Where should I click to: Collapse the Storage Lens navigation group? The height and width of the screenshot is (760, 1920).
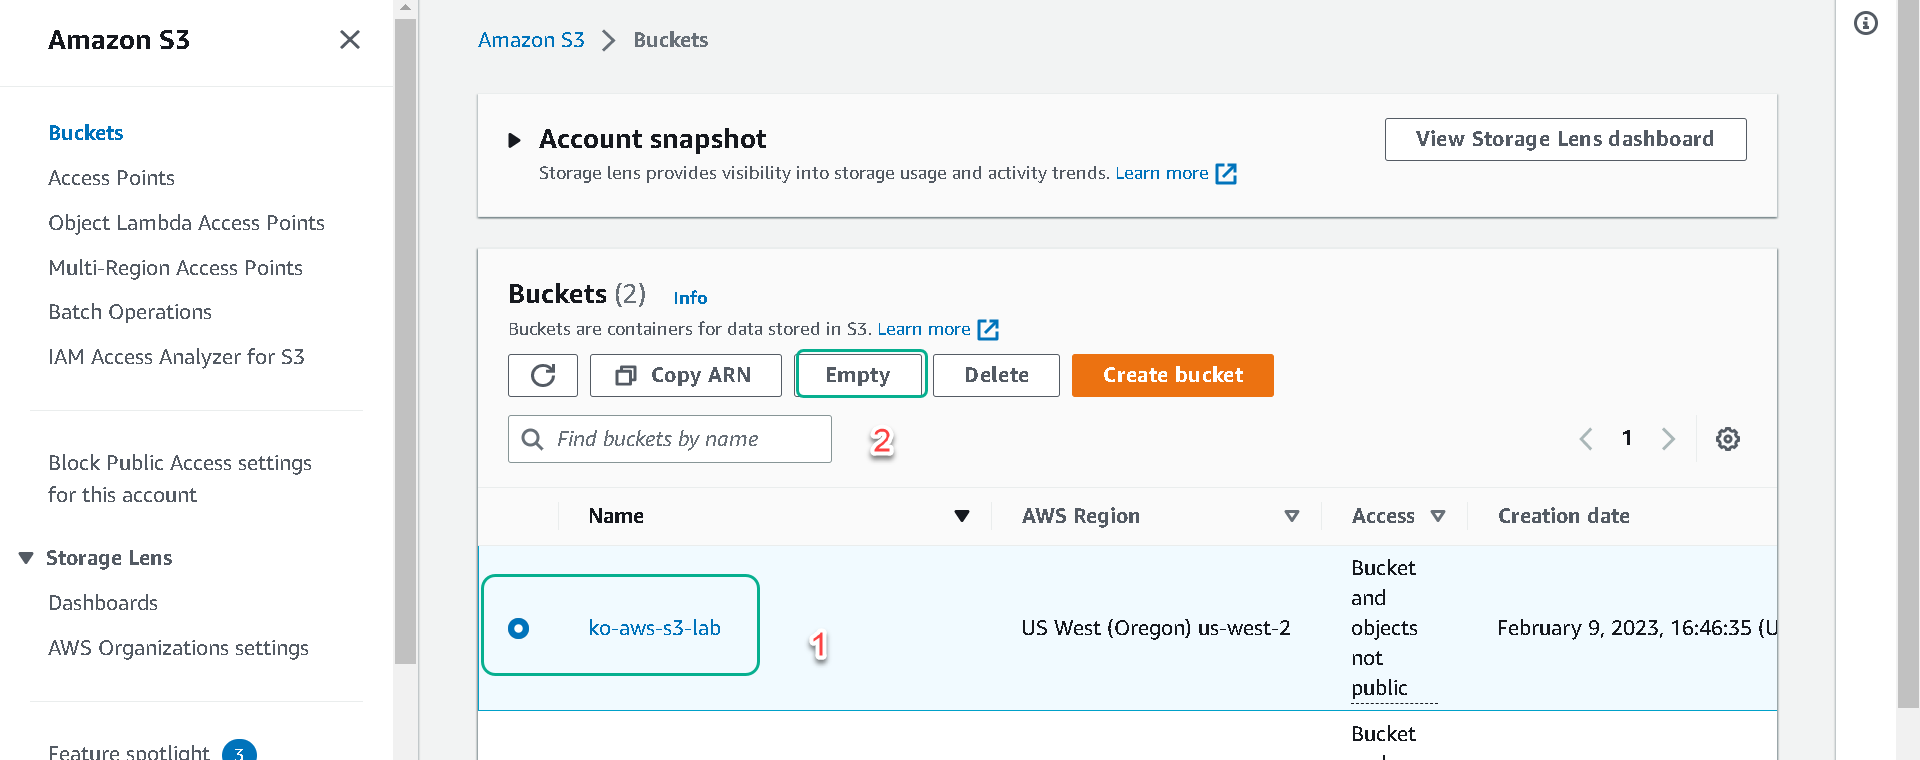click(26, 558)
